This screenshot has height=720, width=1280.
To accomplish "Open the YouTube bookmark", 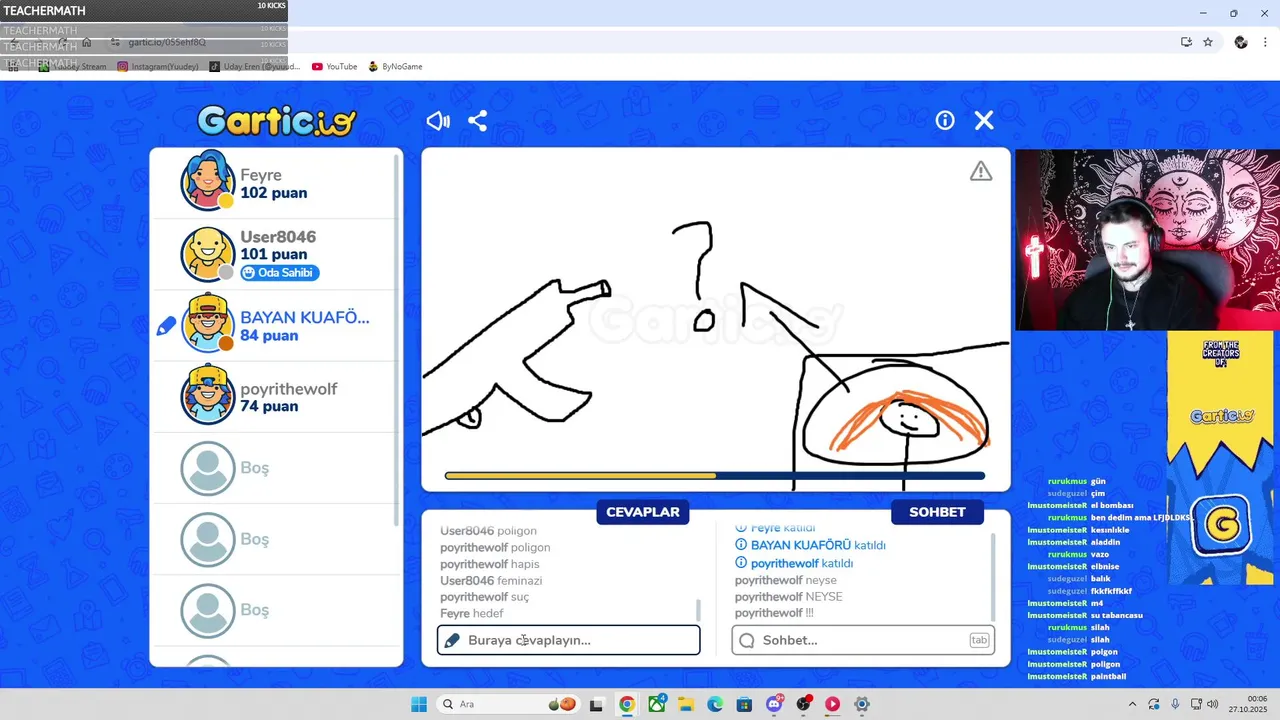I will coord(334,67).
